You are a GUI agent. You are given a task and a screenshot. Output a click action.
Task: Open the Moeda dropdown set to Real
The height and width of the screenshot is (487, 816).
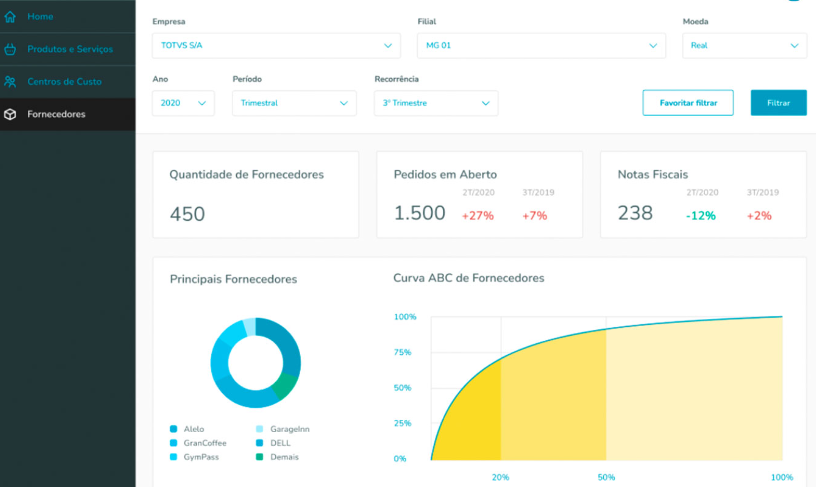744,46
